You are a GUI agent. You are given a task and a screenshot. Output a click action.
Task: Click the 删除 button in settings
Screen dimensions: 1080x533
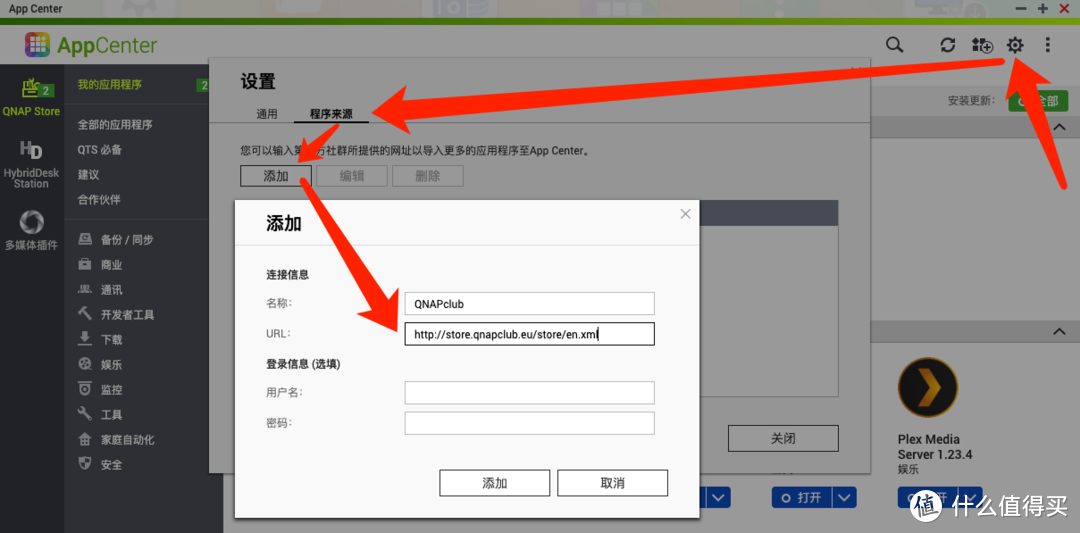tap(428, 176)
